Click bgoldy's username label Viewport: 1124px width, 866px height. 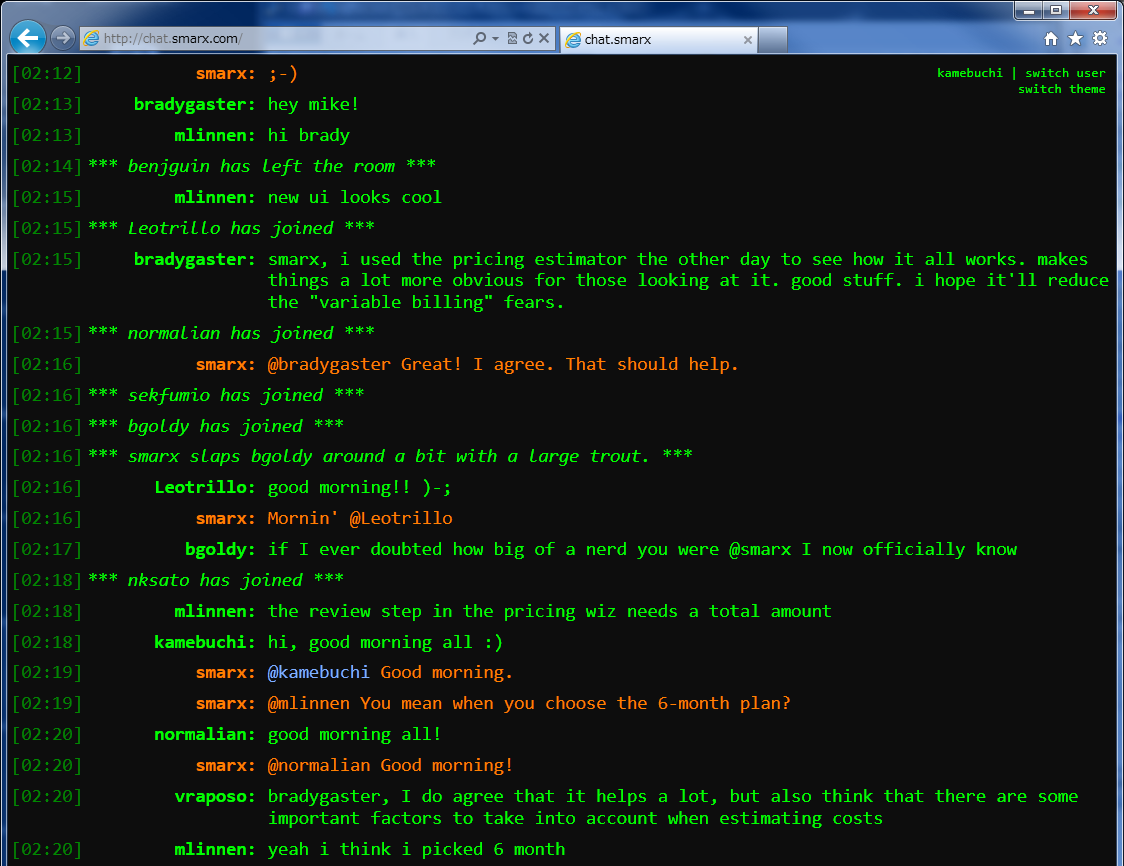220,549
